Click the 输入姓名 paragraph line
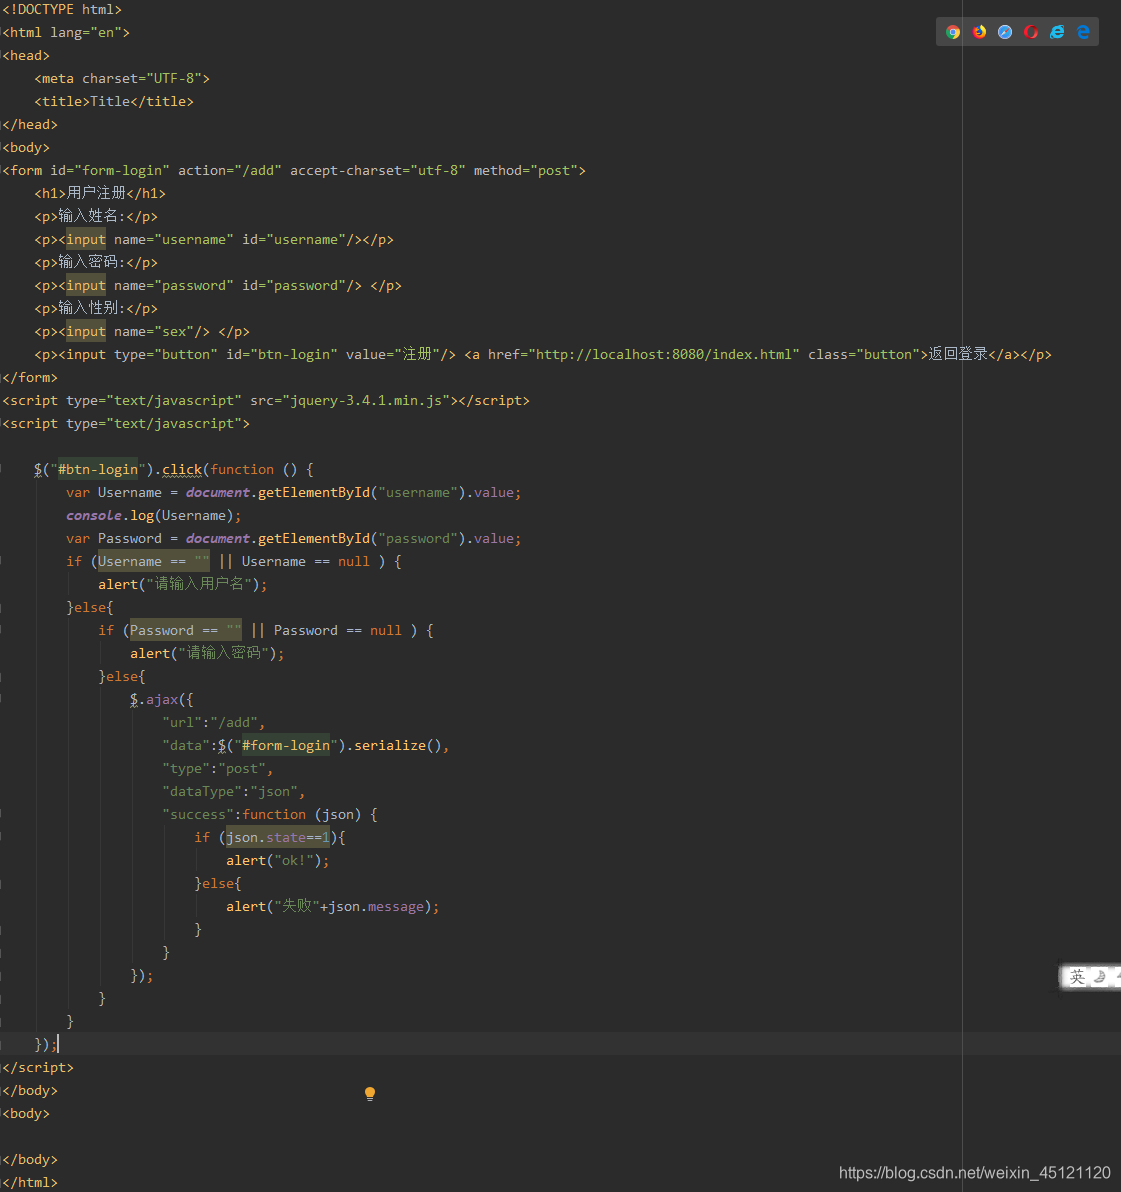The height and width of the screenshot is (1192, 1121). point(96,216)
